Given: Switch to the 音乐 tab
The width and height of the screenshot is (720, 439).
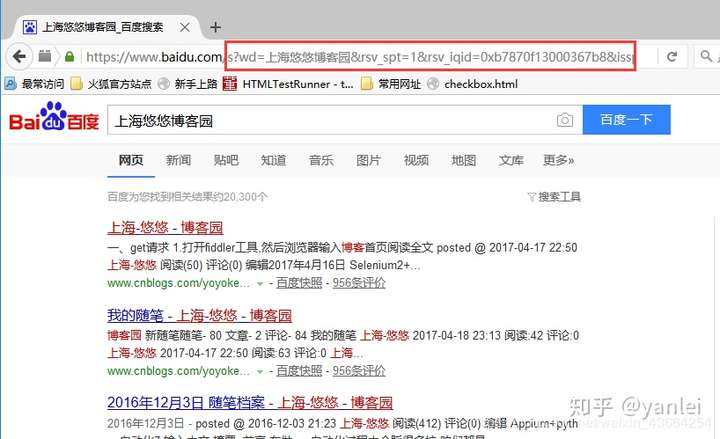Looking at the screenshot, I should [321, 160].
